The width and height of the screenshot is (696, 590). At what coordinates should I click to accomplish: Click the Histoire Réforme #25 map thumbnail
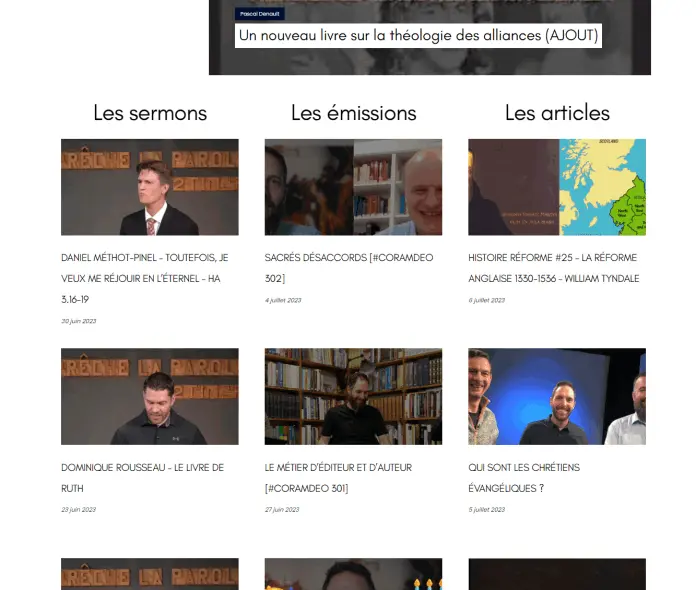[557, 187]
